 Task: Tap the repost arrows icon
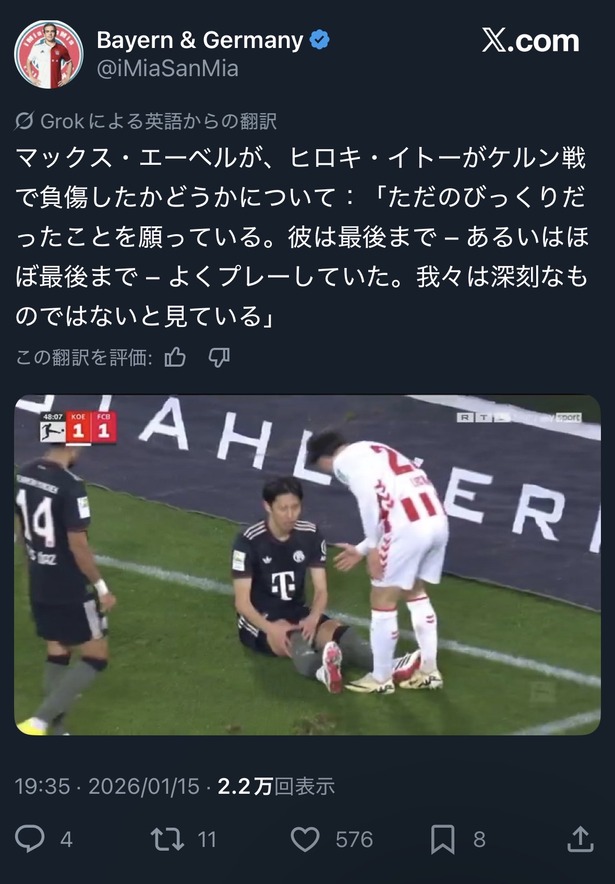click(x=167, y=839)
